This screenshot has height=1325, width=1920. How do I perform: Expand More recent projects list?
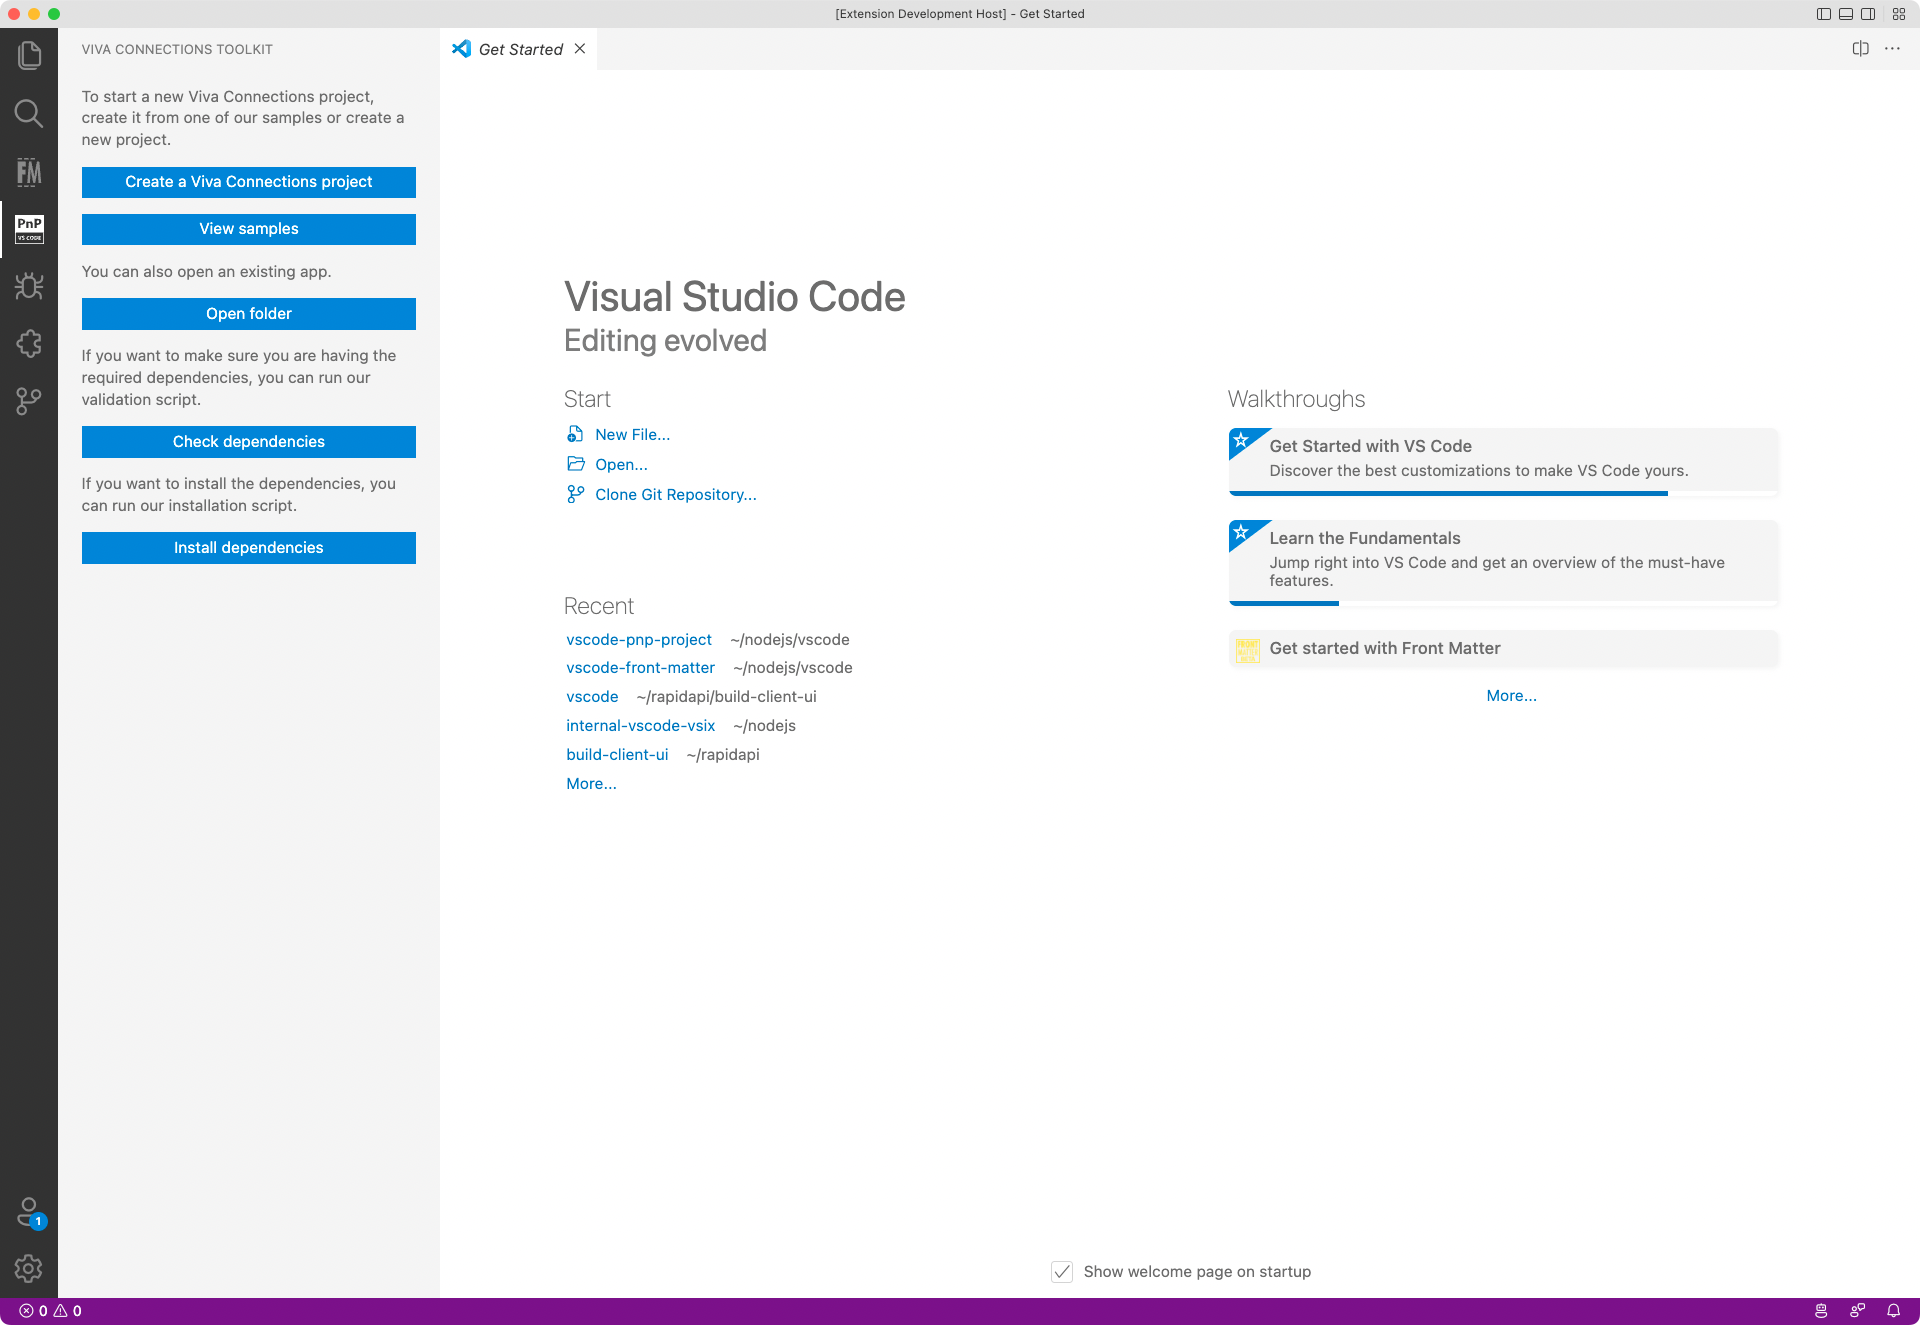coord(591,784)
